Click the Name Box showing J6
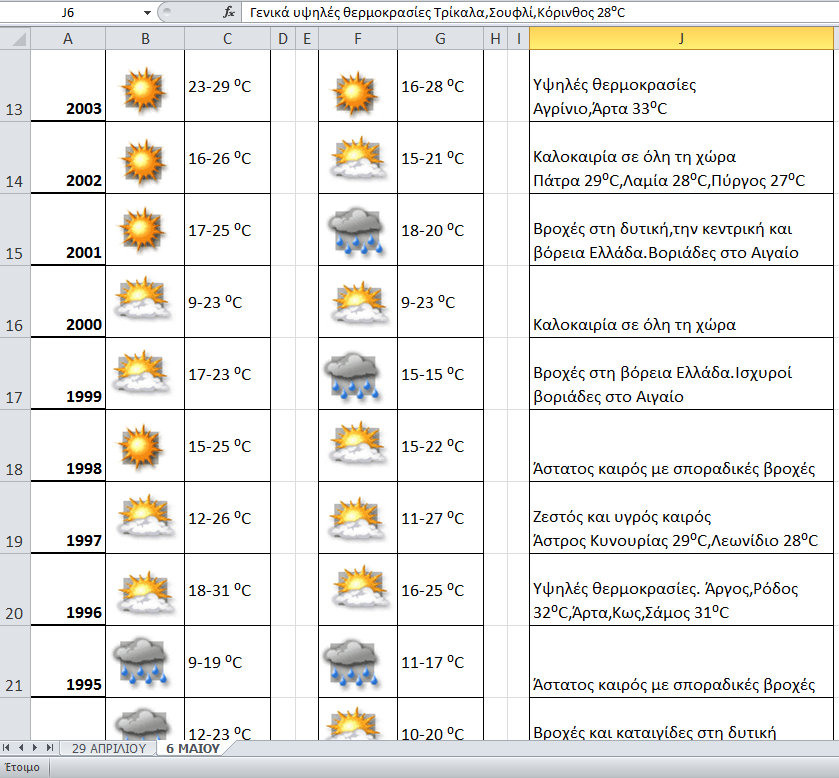This screenshot has width=839, height=778. pos(70,13)
